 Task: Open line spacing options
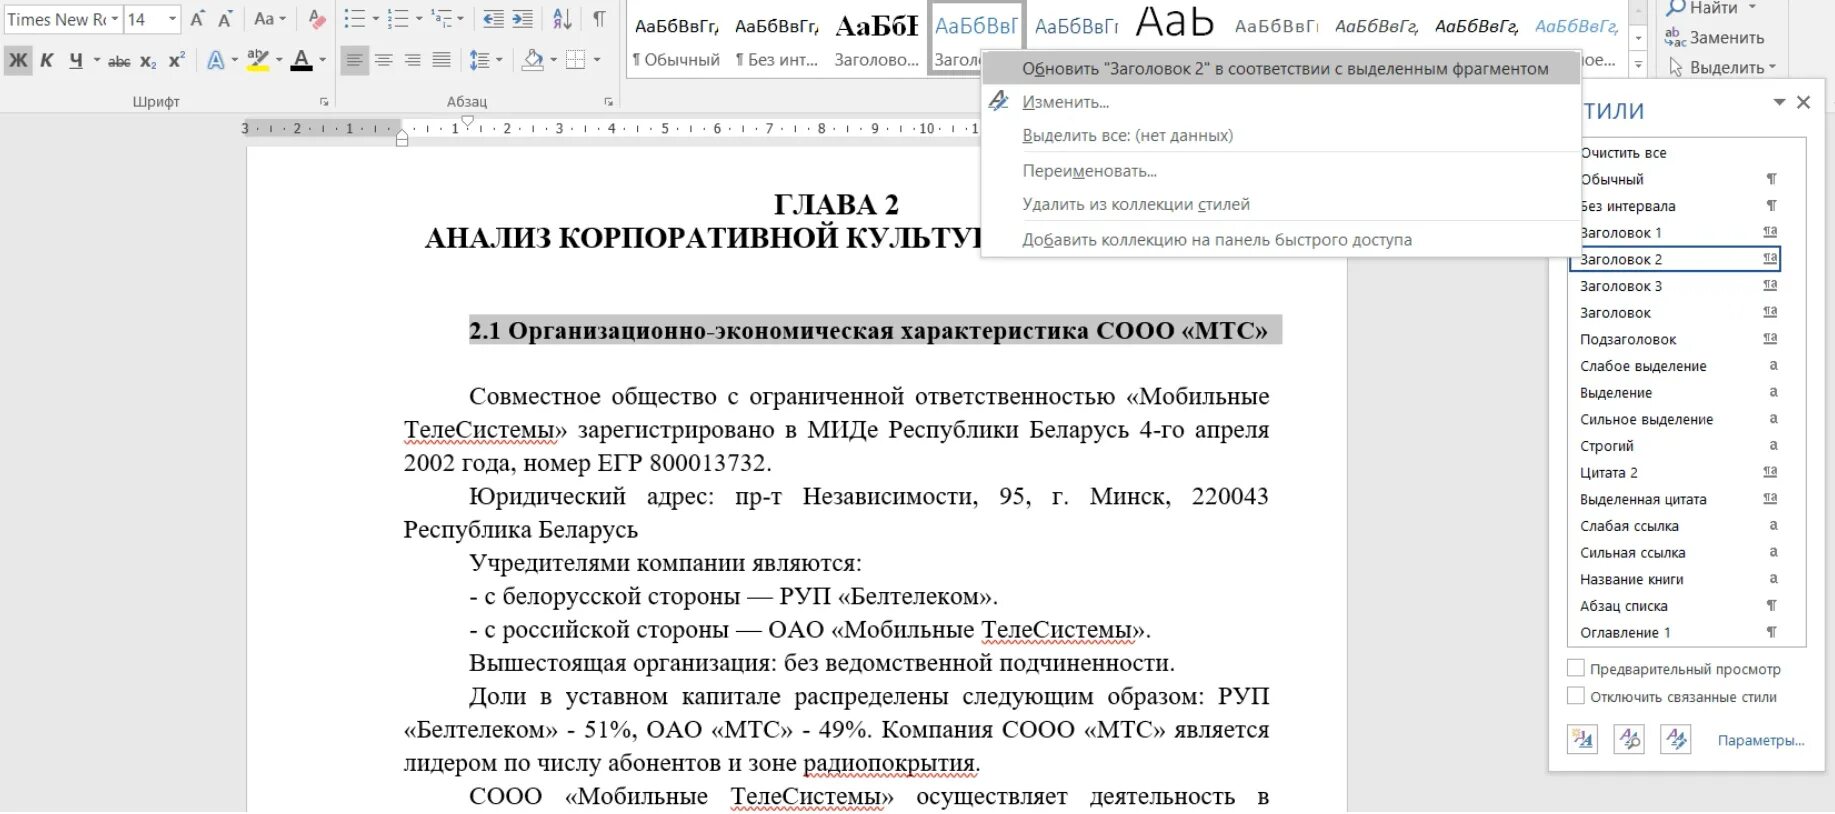coord(484,61)
